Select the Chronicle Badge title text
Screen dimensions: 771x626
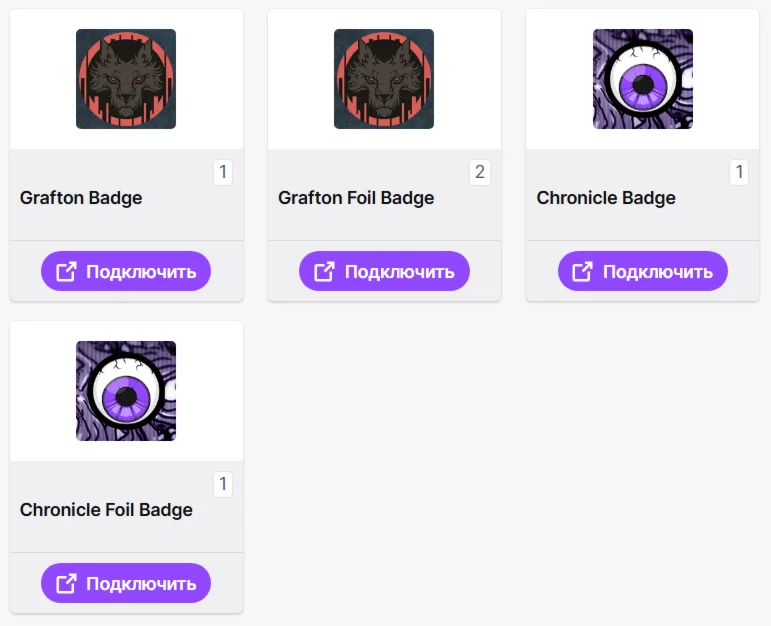606,198
